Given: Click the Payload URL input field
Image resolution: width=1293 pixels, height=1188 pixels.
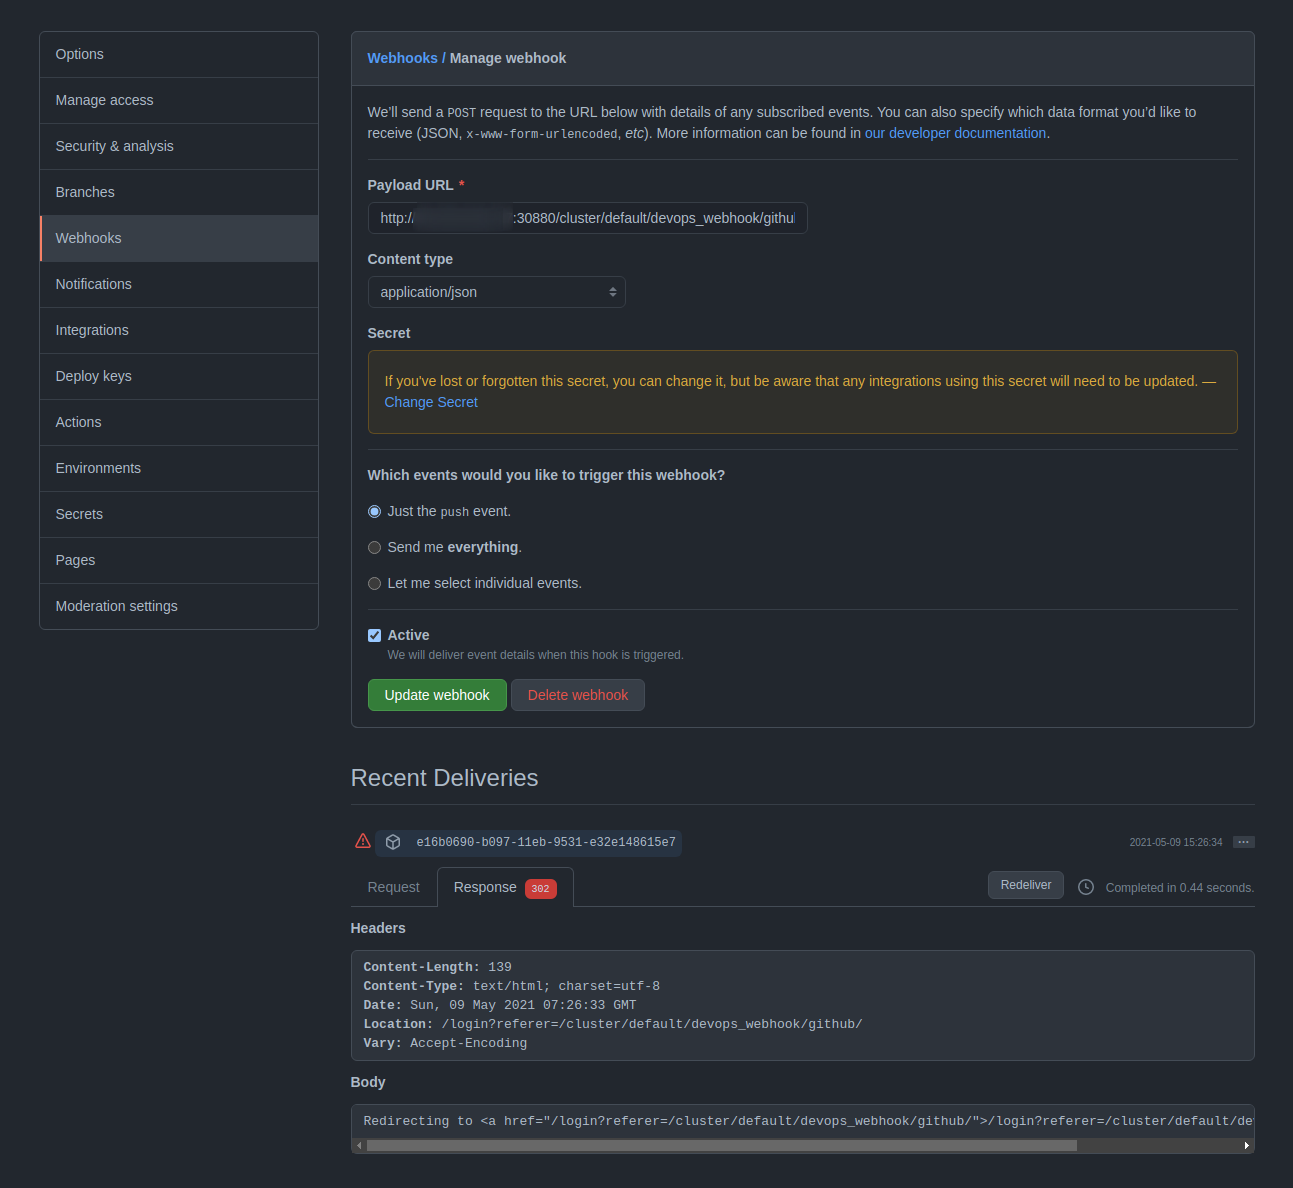Looking at the screenshot, I should [x=587, y=217].
